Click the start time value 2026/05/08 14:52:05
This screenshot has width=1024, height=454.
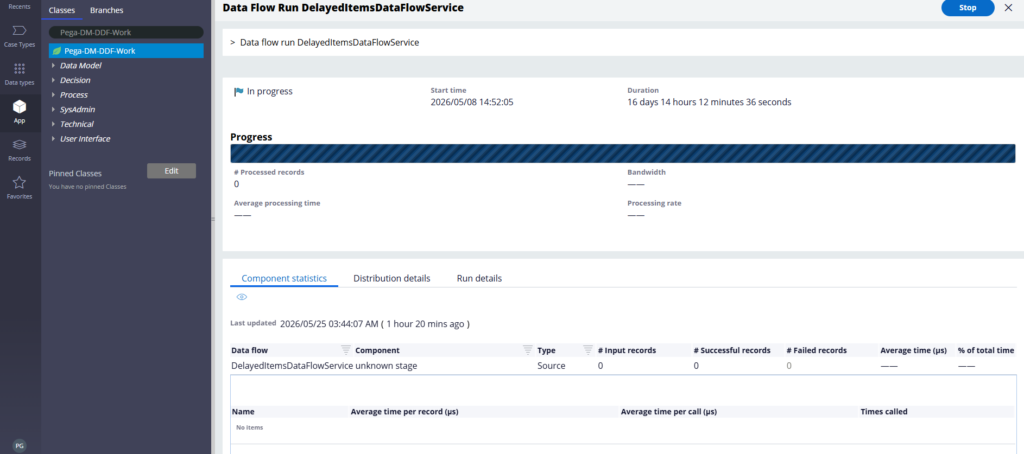(472, 103)
